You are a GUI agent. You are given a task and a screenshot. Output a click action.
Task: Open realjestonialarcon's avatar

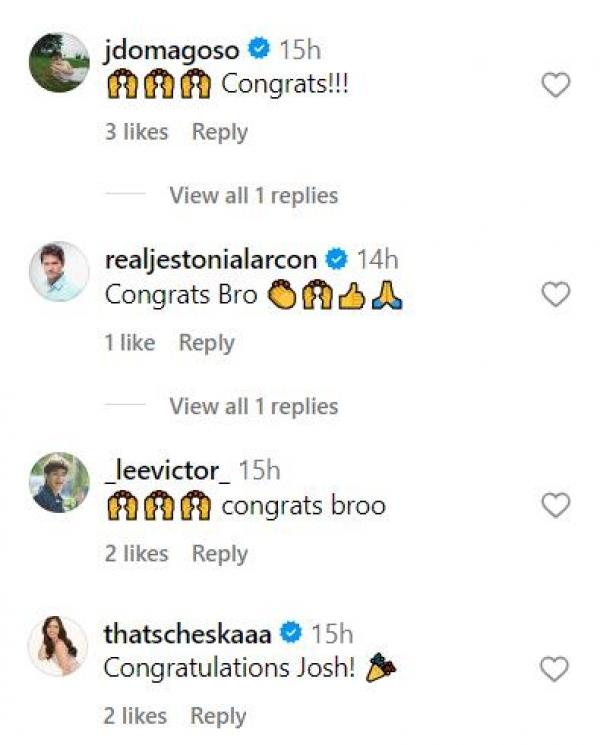59,271
